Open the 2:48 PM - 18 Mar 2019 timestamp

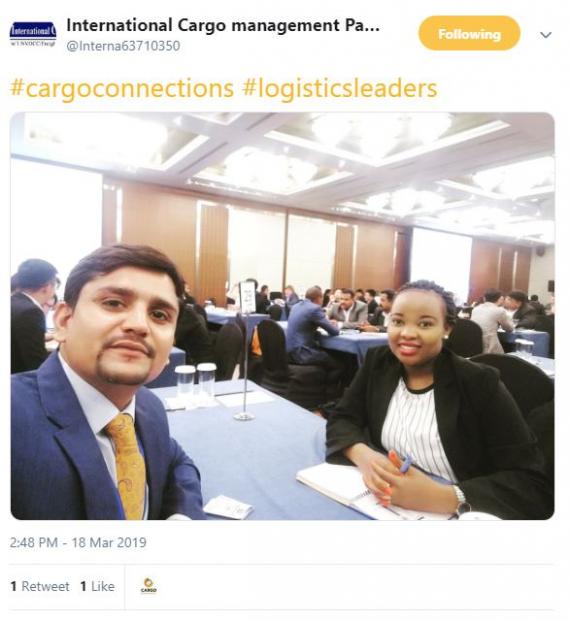pyautogui.click(x=78, y=542)
